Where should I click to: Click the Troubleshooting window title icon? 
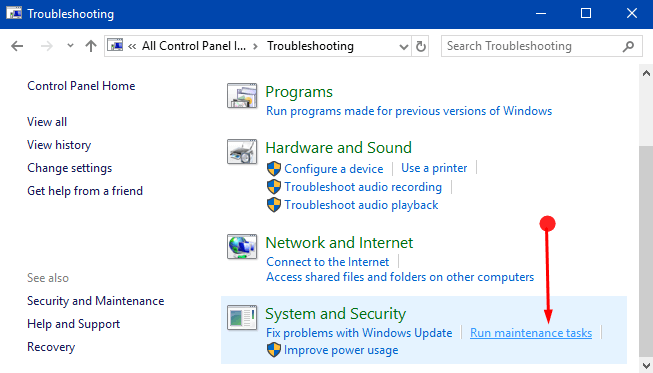click(14, 13)
